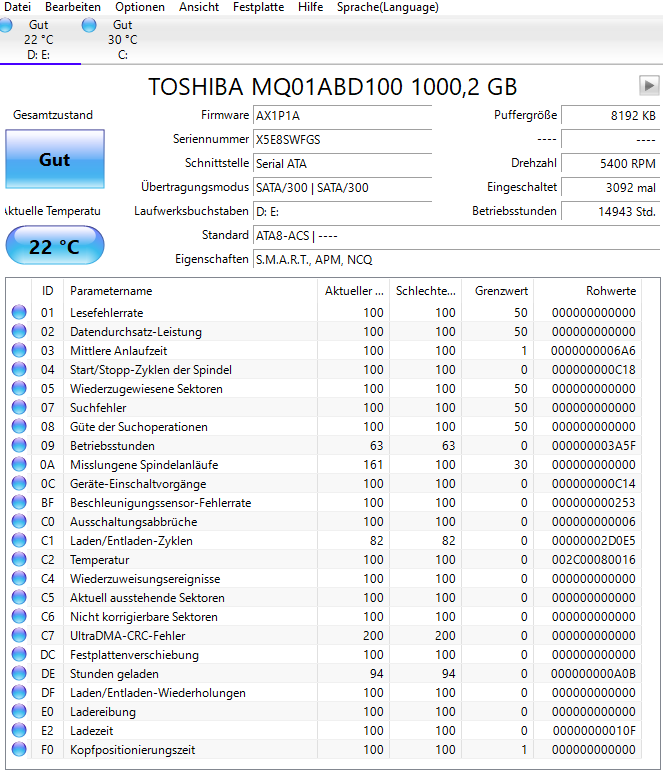Click status icon for Laden/Entladen-Zyklen row
Screen dimensions: 663x774
(19, 541)
